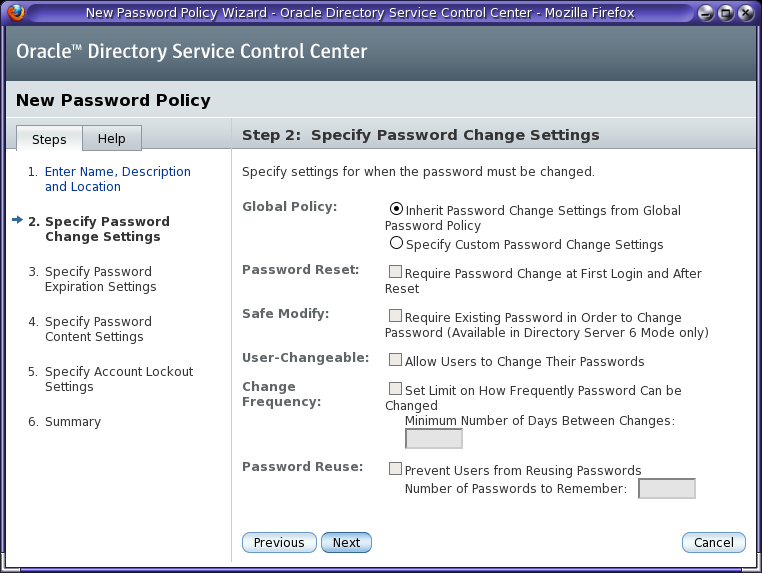
Task: Close the New Password Policy Wizard window
Action: [745, 13]
